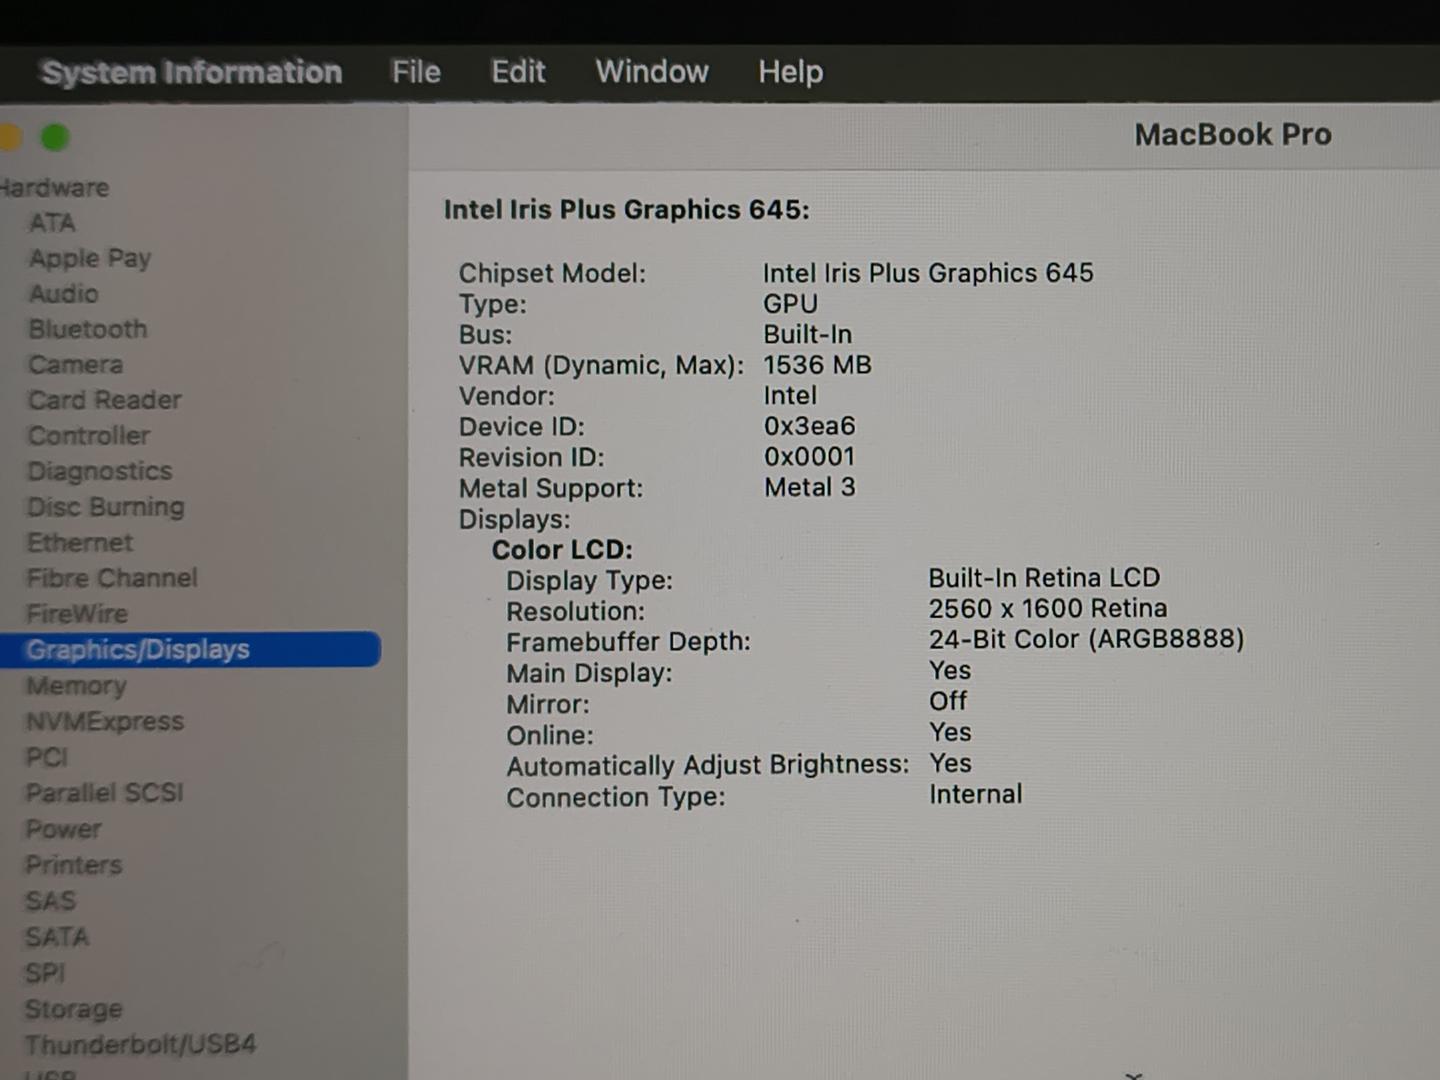Click the MacBook Pro window title
Viewport: 1440px width, 1080px height.
(x=1233, y=135)
